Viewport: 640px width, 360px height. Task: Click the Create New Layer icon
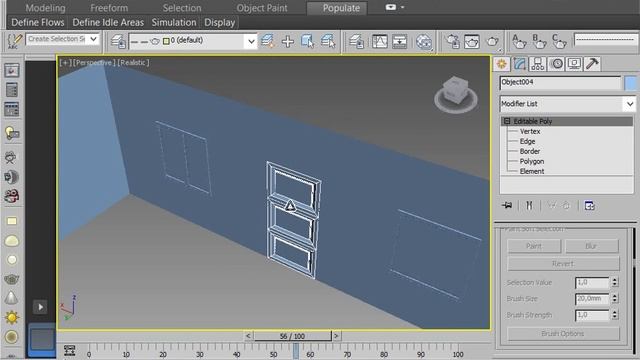point(267,41)
